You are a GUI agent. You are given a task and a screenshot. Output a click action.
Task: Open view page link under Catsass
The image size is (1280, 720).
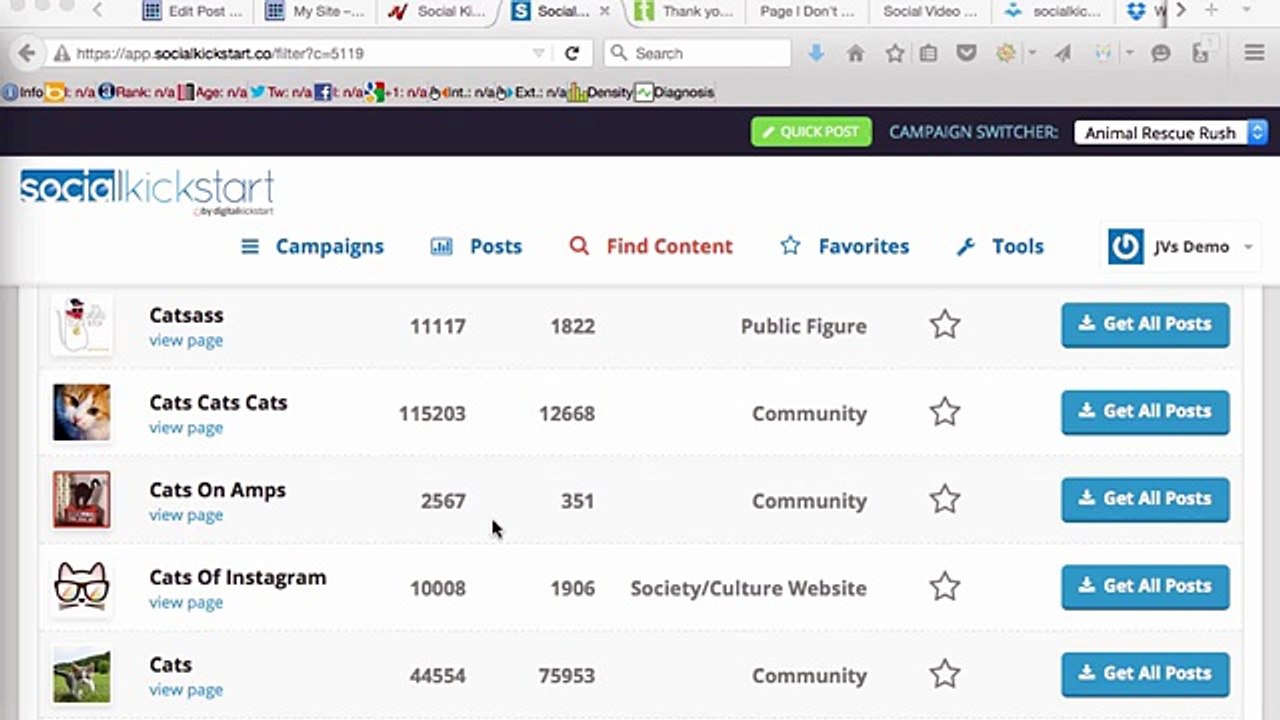pos(186,340)
